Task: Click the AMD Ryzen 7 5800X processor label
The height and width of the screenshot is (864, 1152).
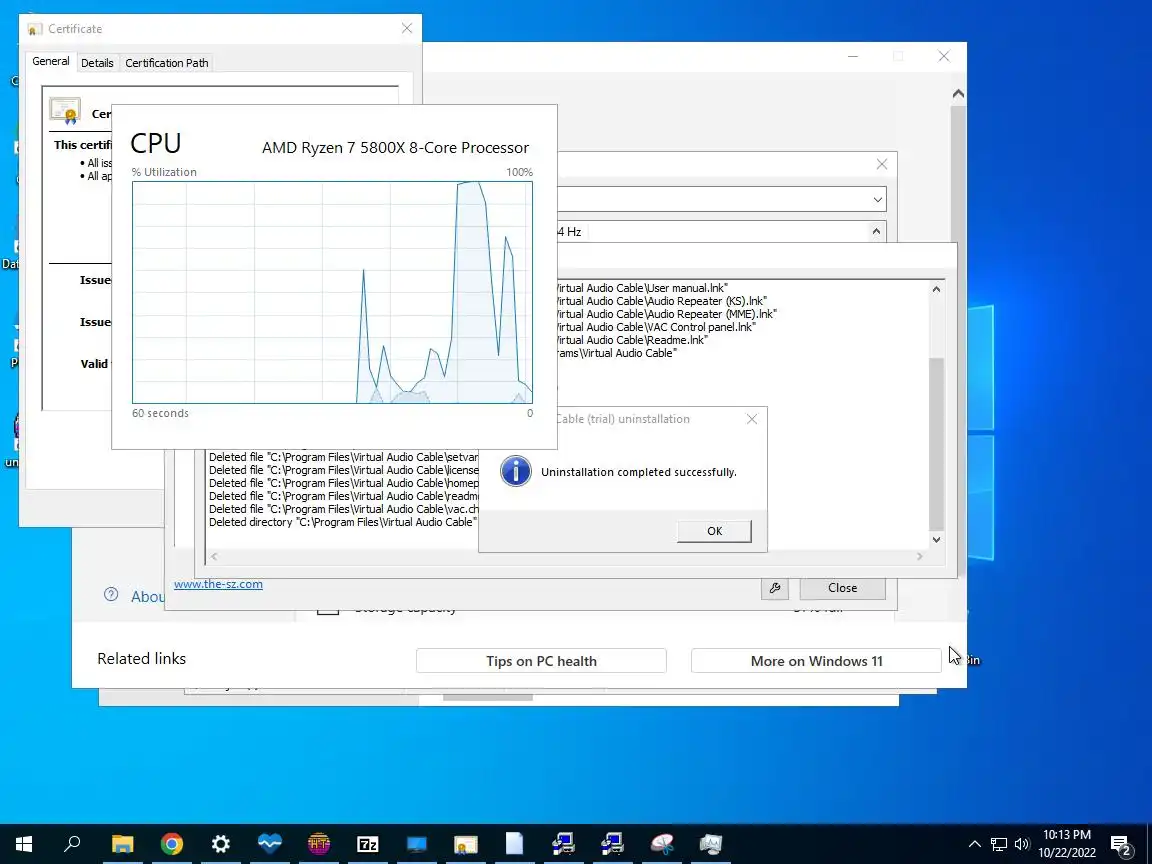Action: point(395,148)
